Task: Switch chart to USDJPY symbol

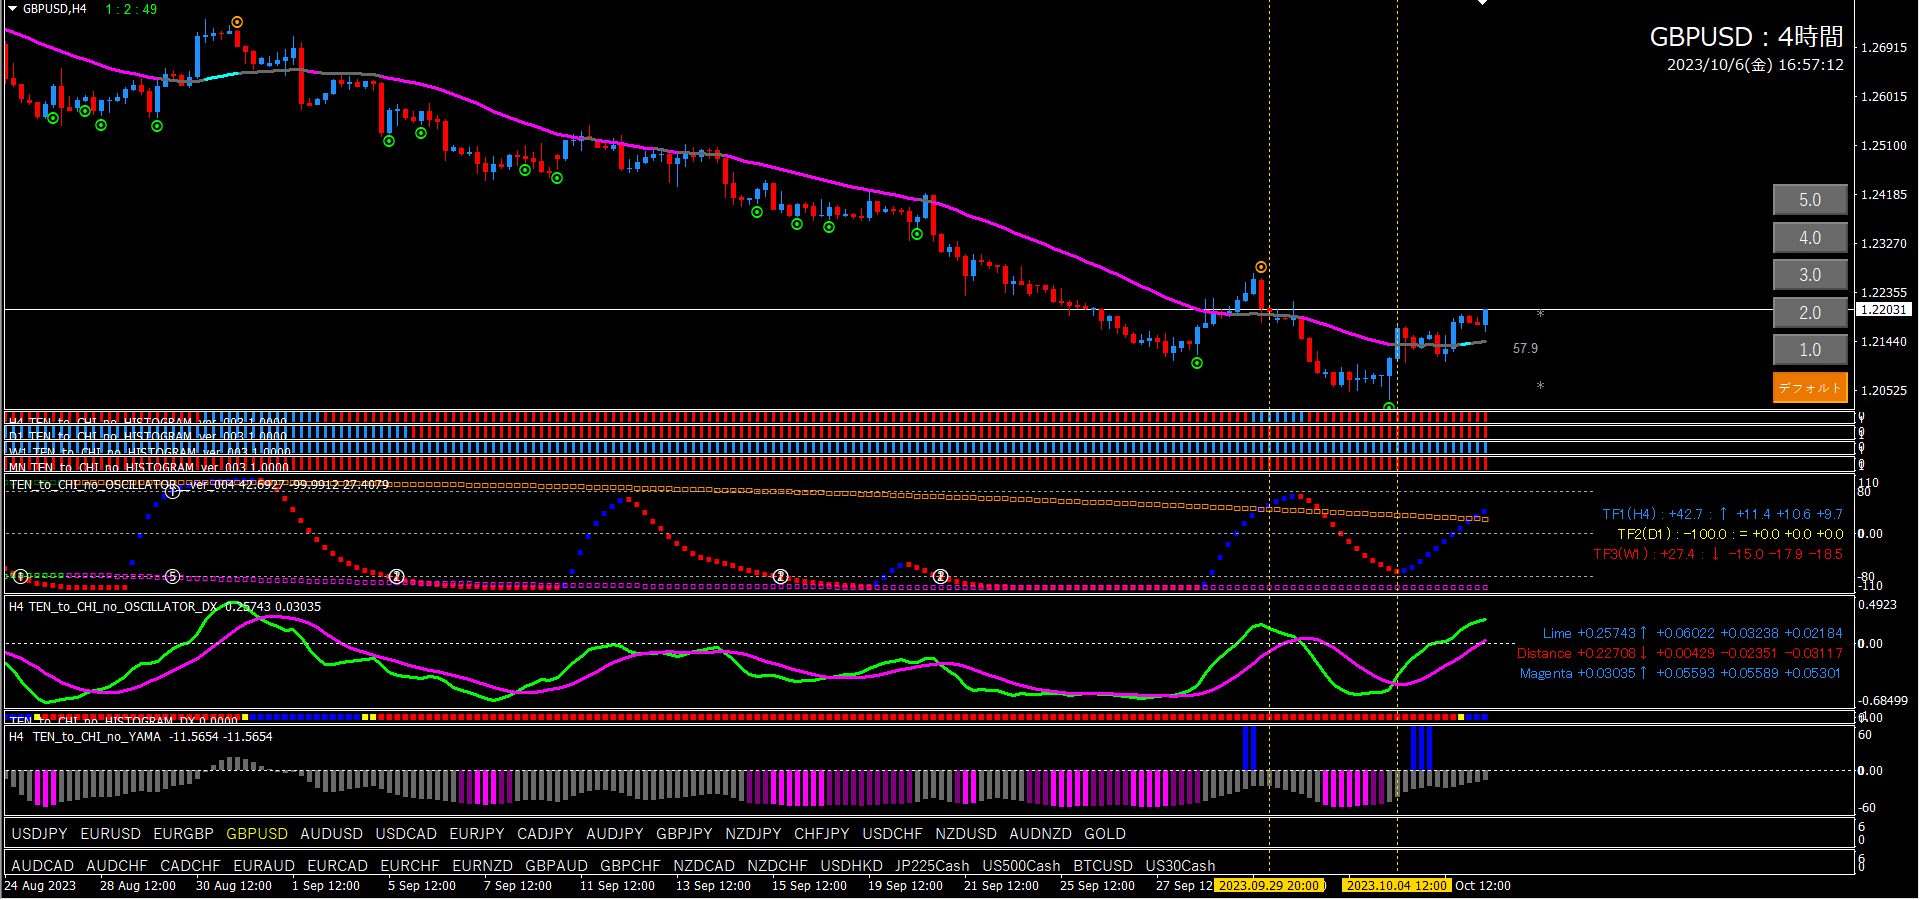Action: tap(40, 834)
